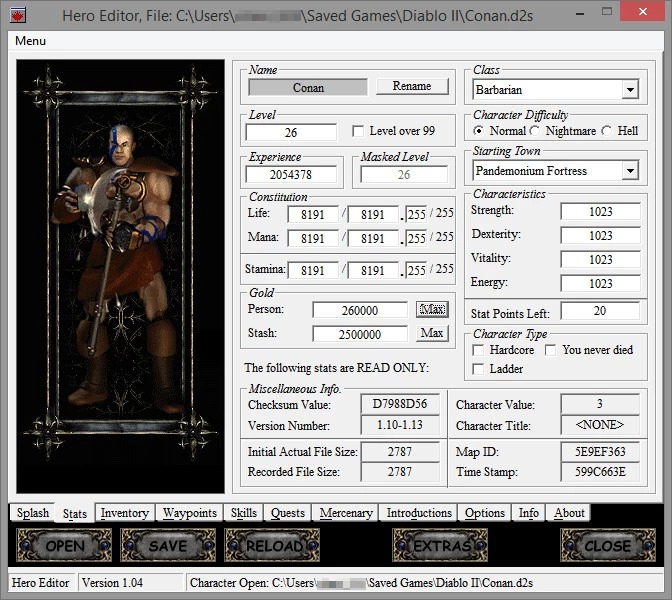Click the Character Title <NONE> value
This screenshot has height=600, width=672.
(600, 425)
